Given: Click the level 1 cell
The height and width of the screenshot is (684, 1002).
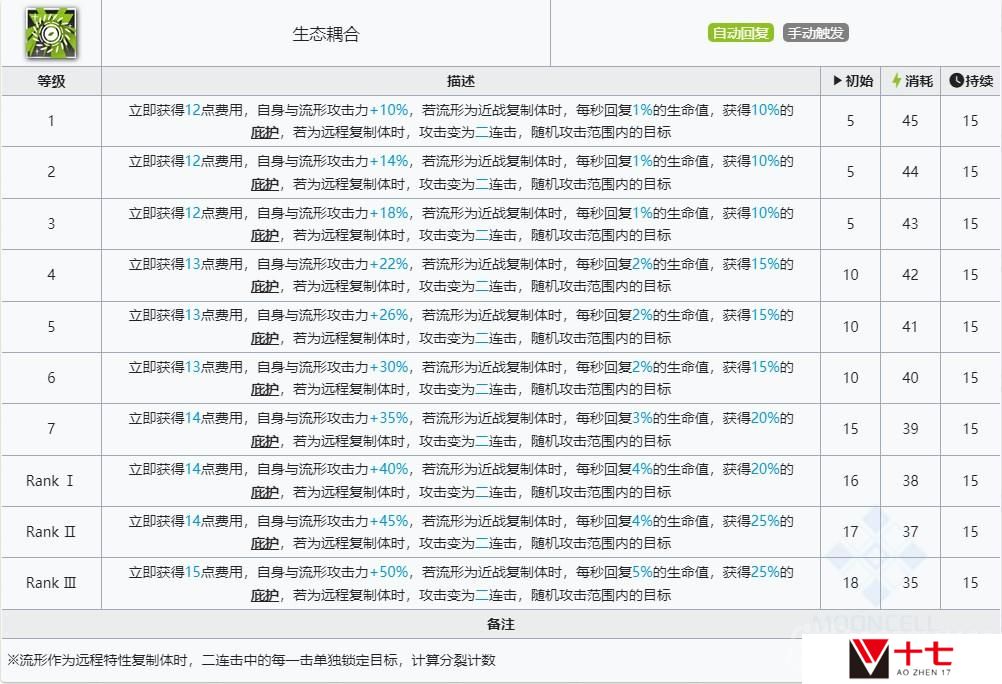Looking at the screenshot, I should pos(51,121).
